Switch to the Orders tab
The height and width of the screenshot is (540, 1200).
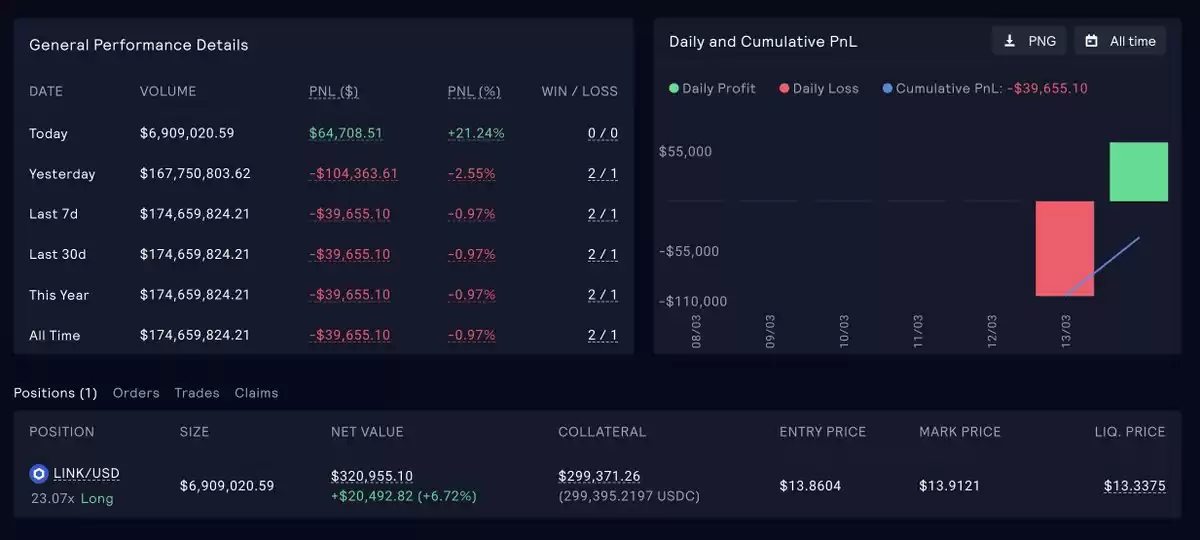(x=136, y=393)
